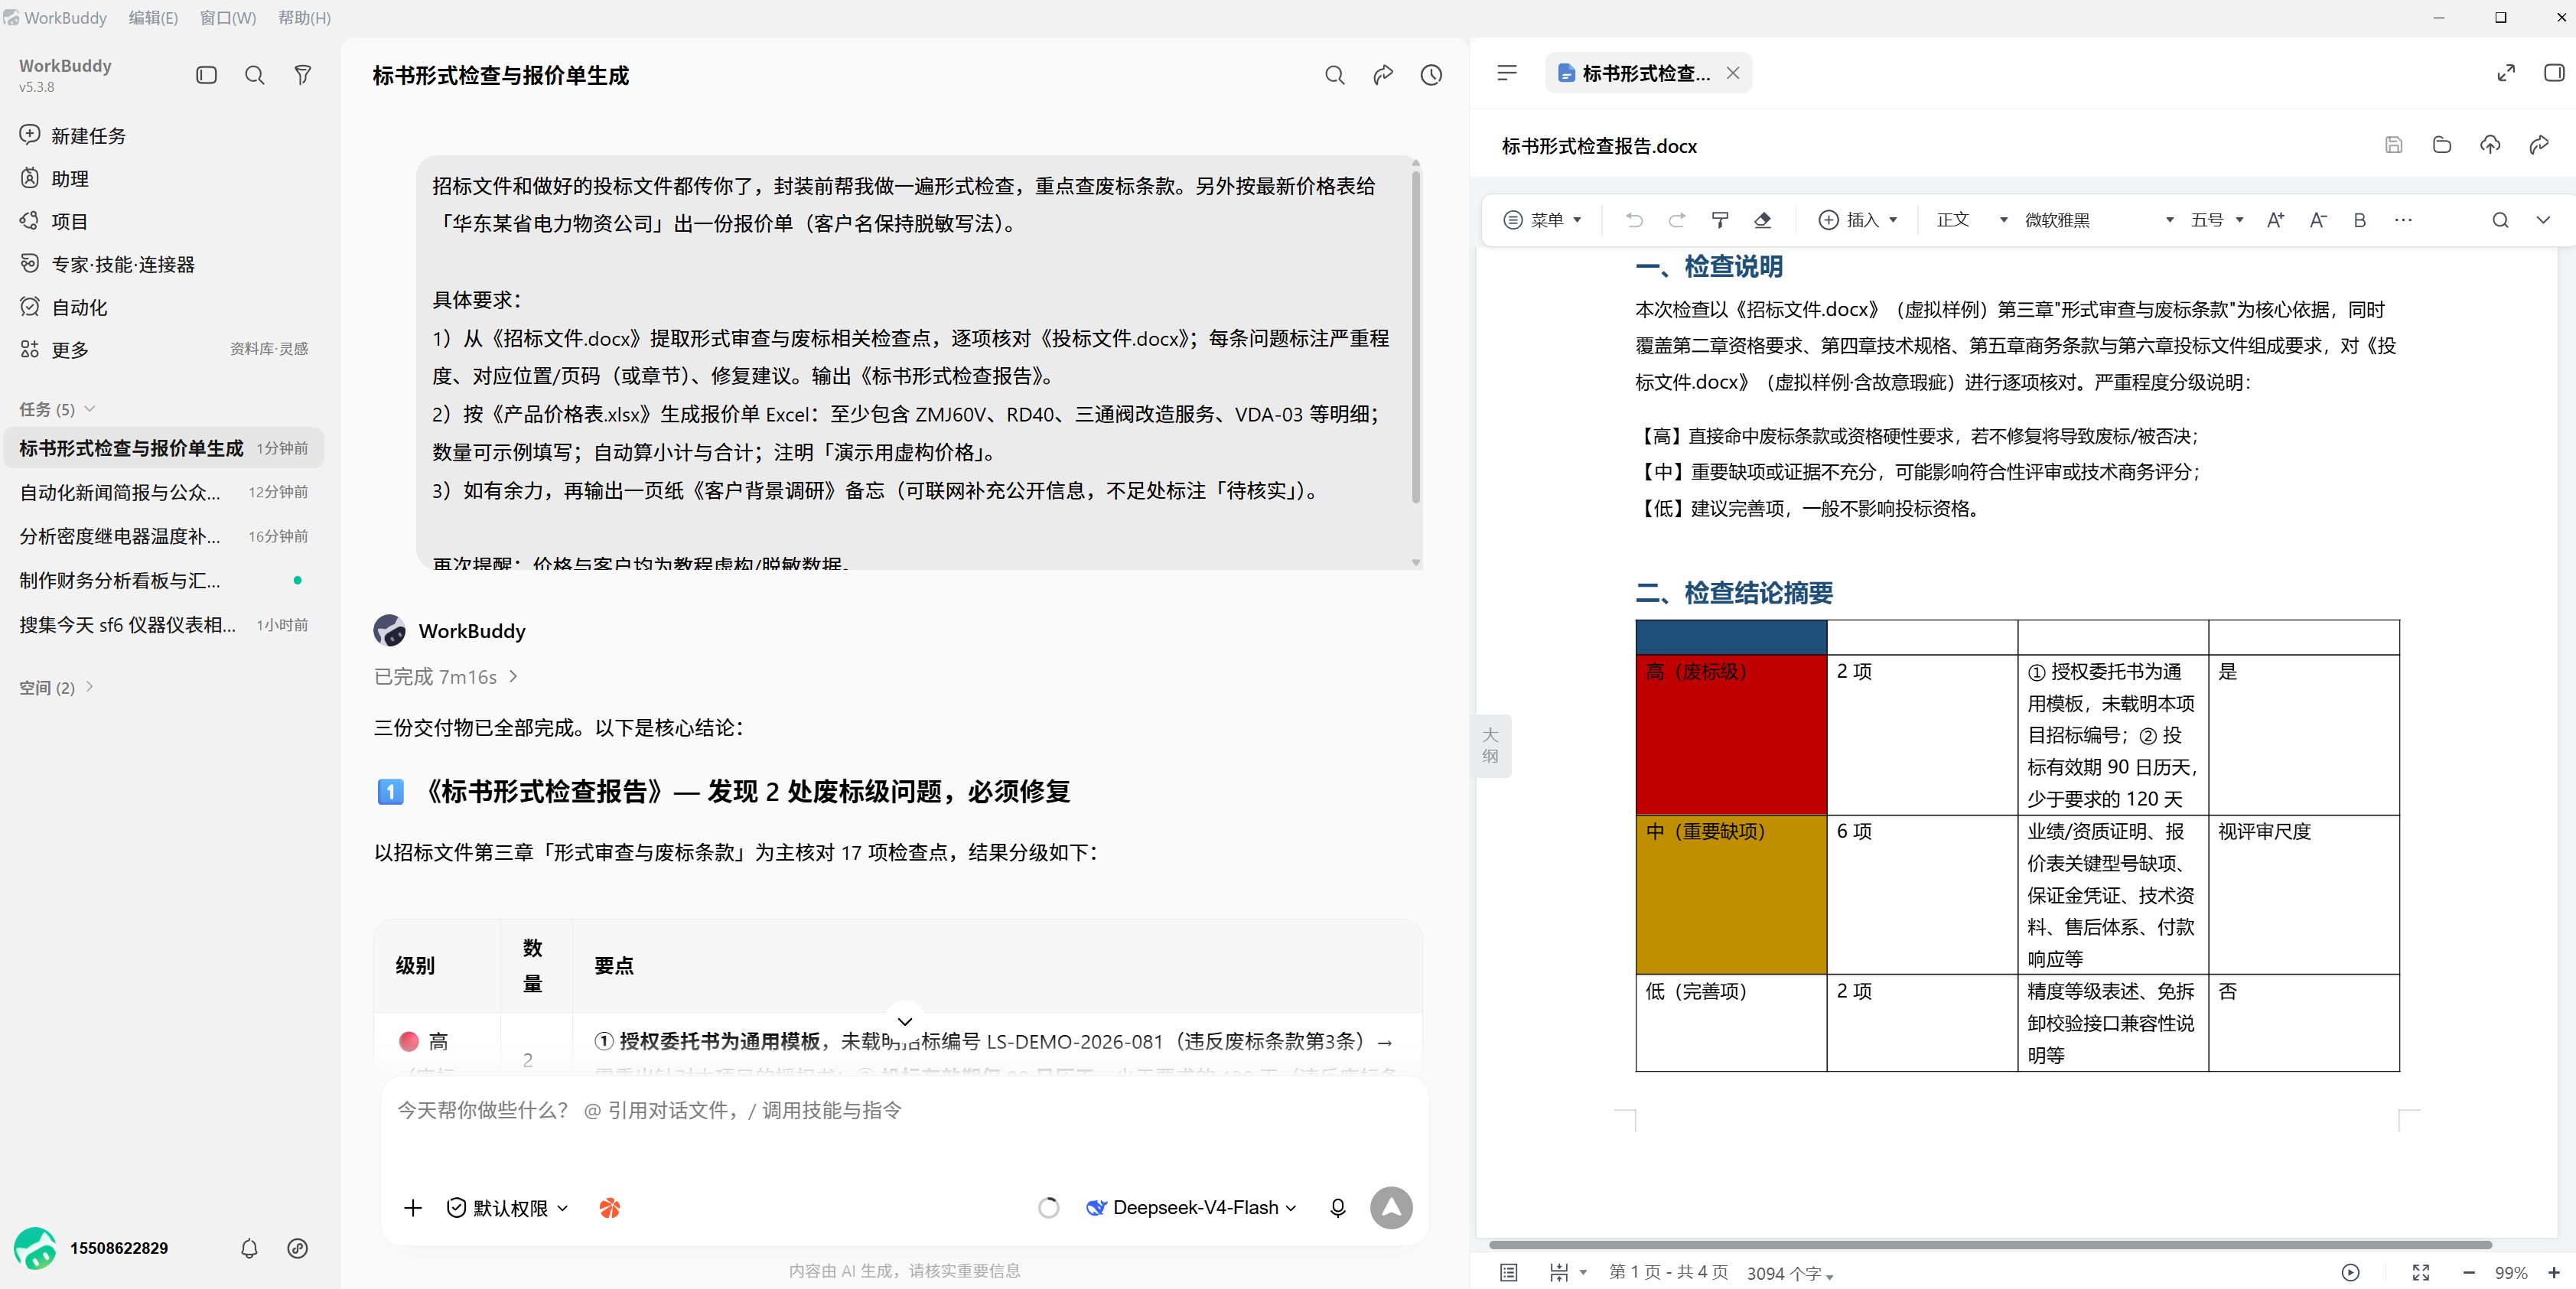Open the 插入 dropdown

tap(1858, 220)
